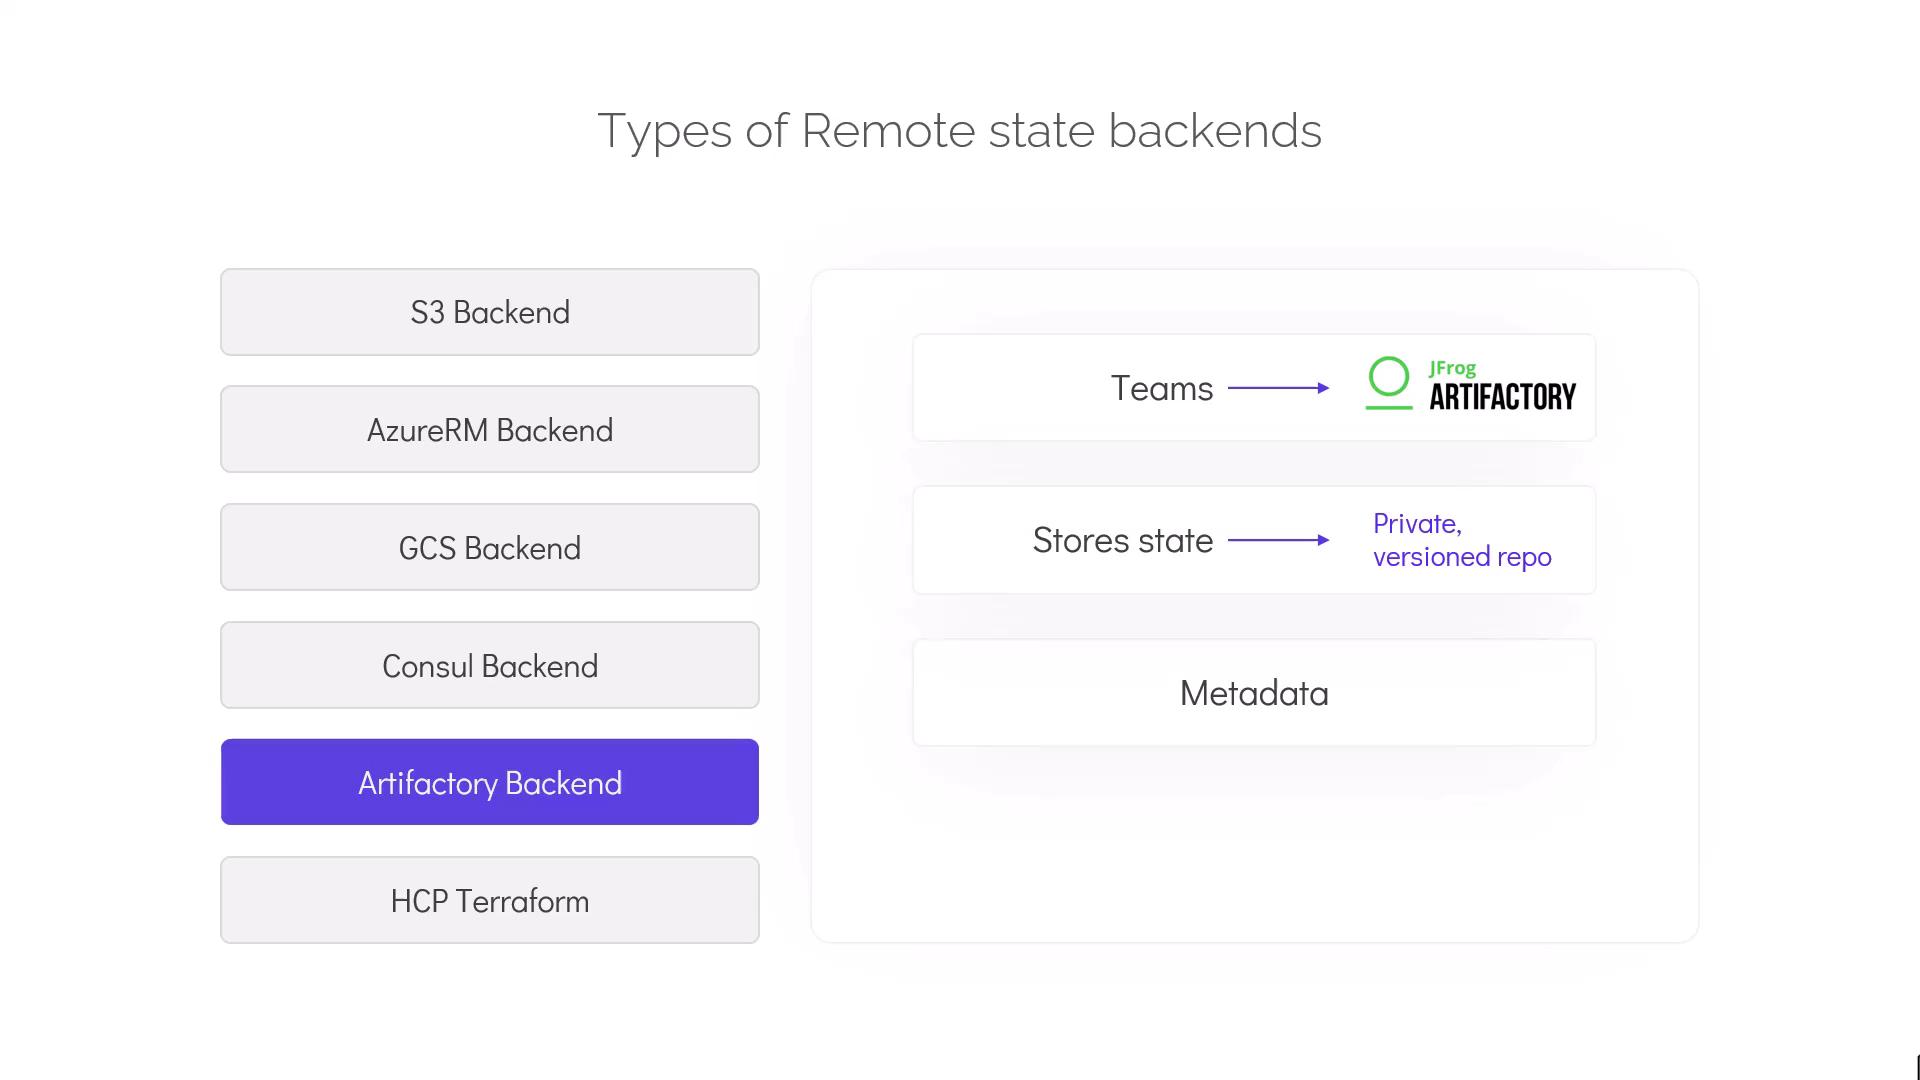Click the arrow beside Teams
This screenshot has height=1080, width=1920.
coord(1278,388)
